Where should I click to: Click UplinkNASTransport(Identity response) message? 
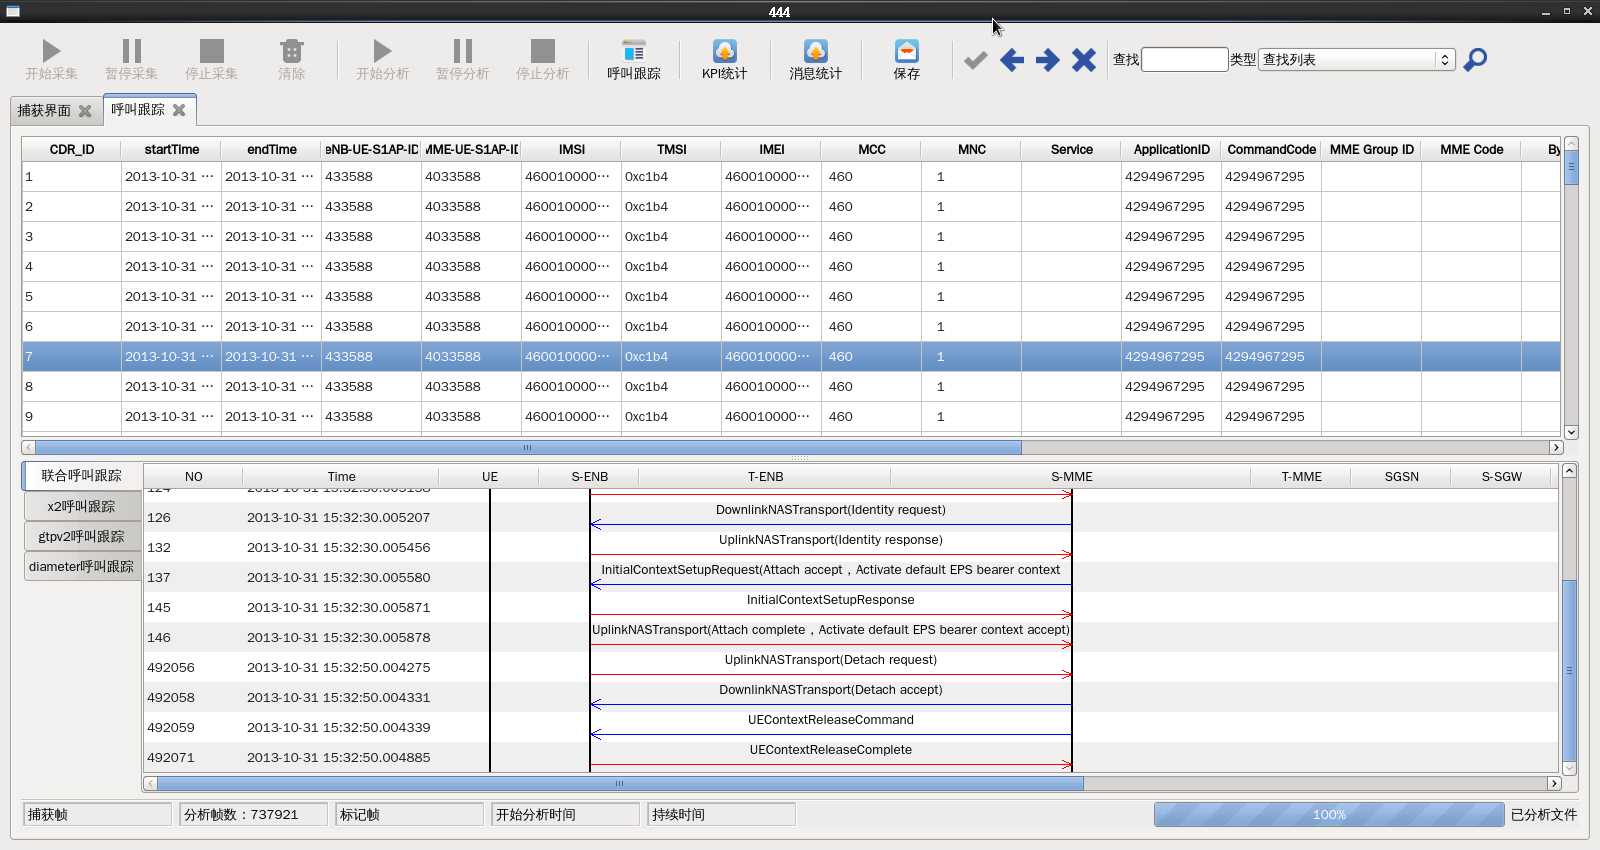(x=830, y=540)
